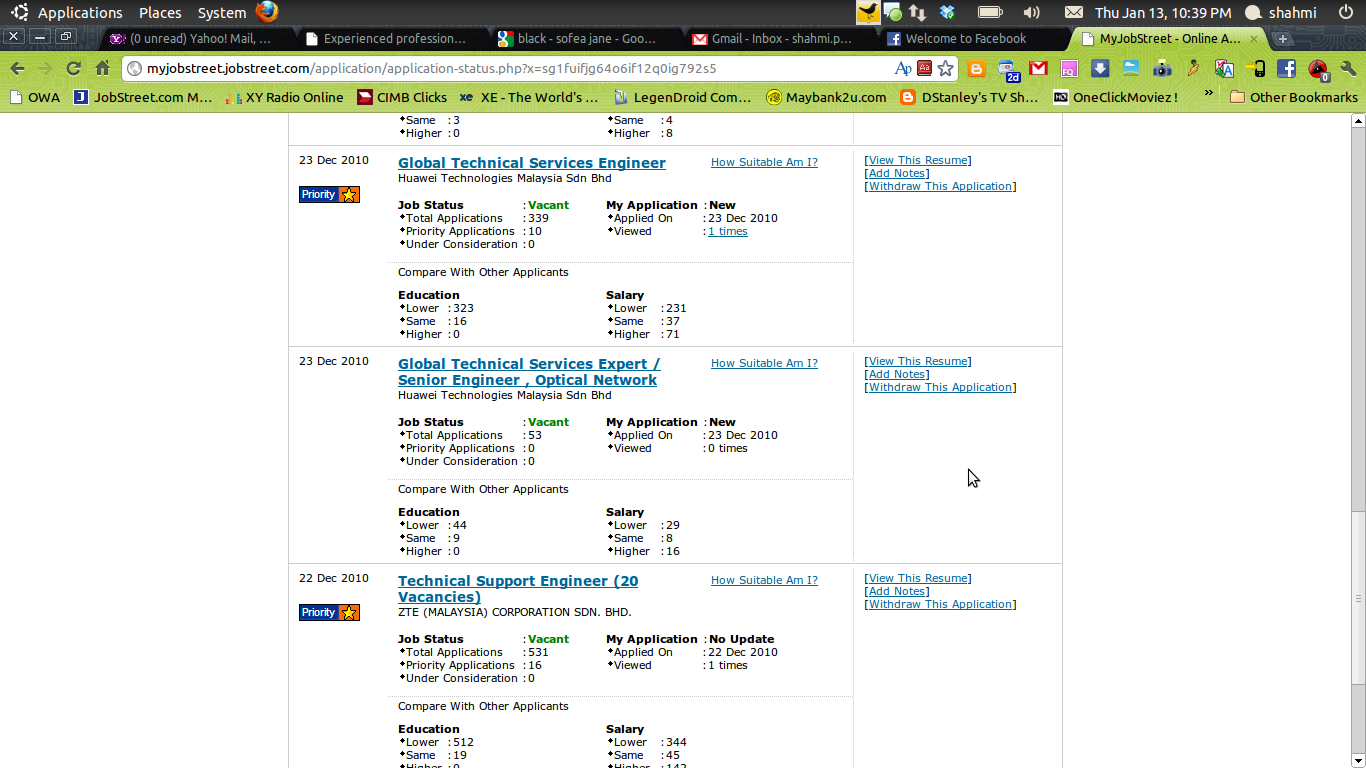Image resolution: width=1366 pixels, height=768 pixels.
Task: Open Technical Support Engineer (20 Vacancies) link
Action: [518, 589]
